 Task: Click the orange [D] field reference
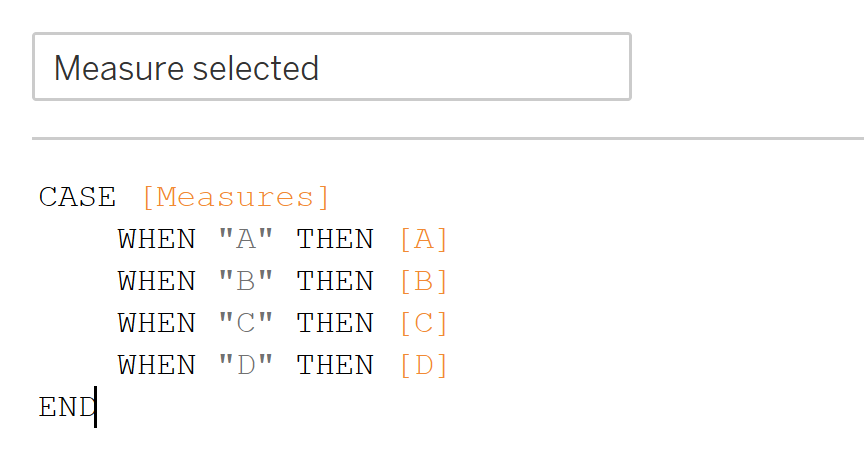click(424, 365)
